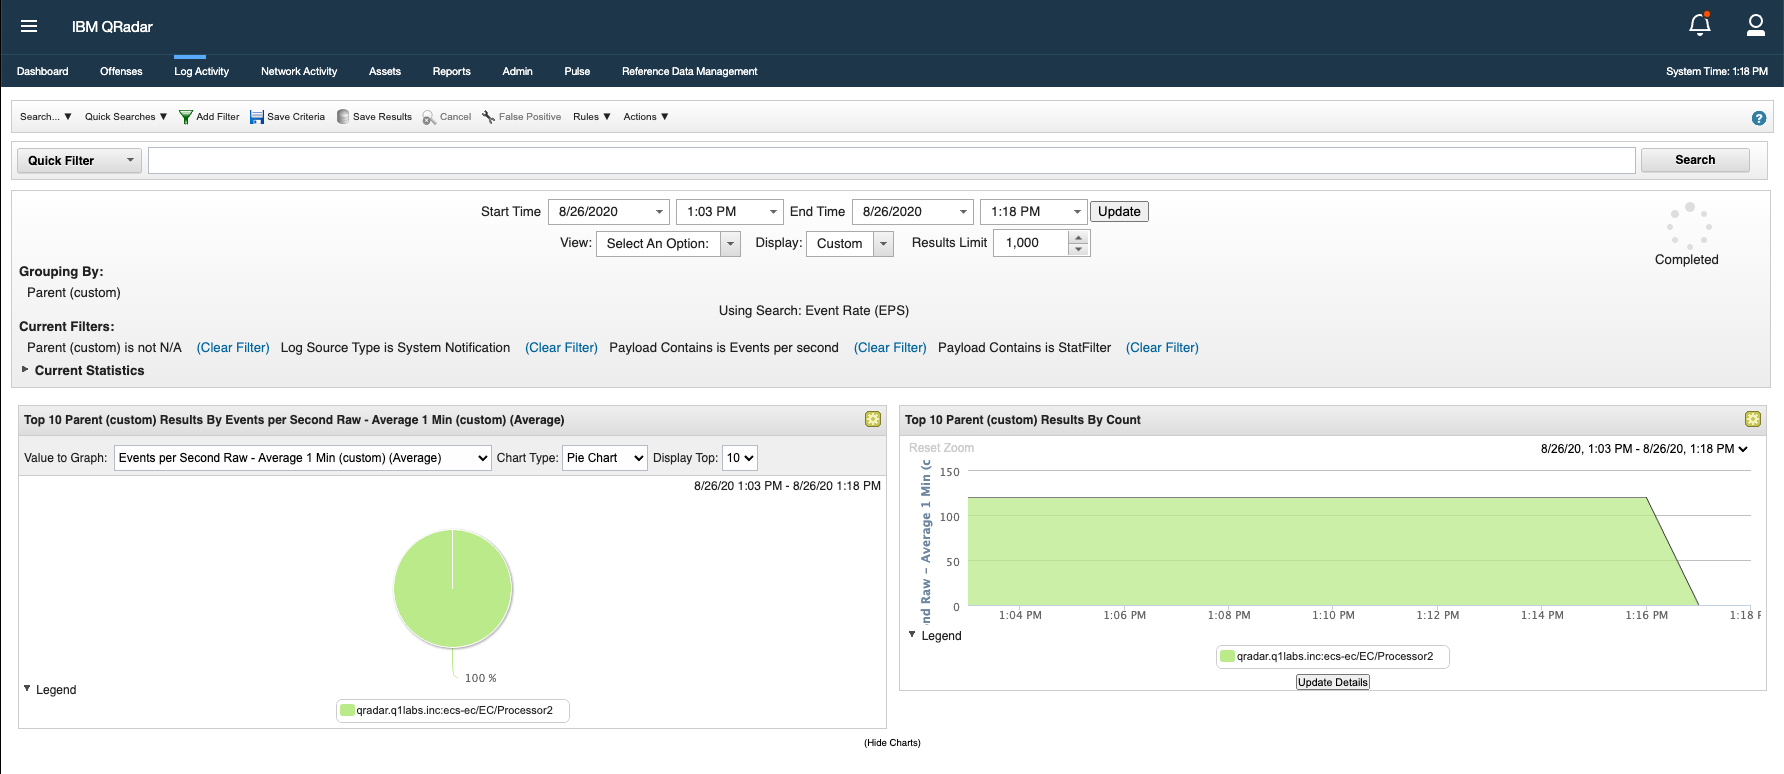1784x774 pixels.
Task: Increase the Results Limit with up arrow
Action: (1078, 238)
